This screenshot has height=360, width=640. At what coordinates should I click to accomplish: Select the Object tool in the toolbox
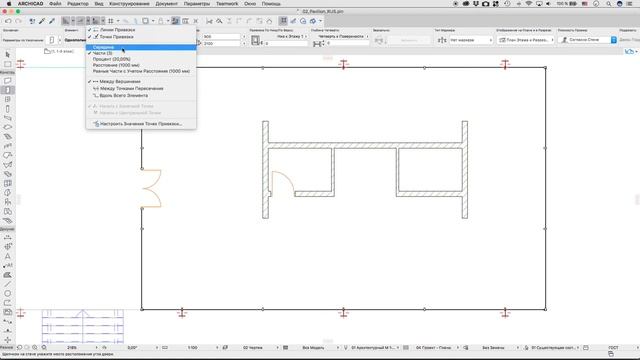pyautogui.click(x=7, y=202)
